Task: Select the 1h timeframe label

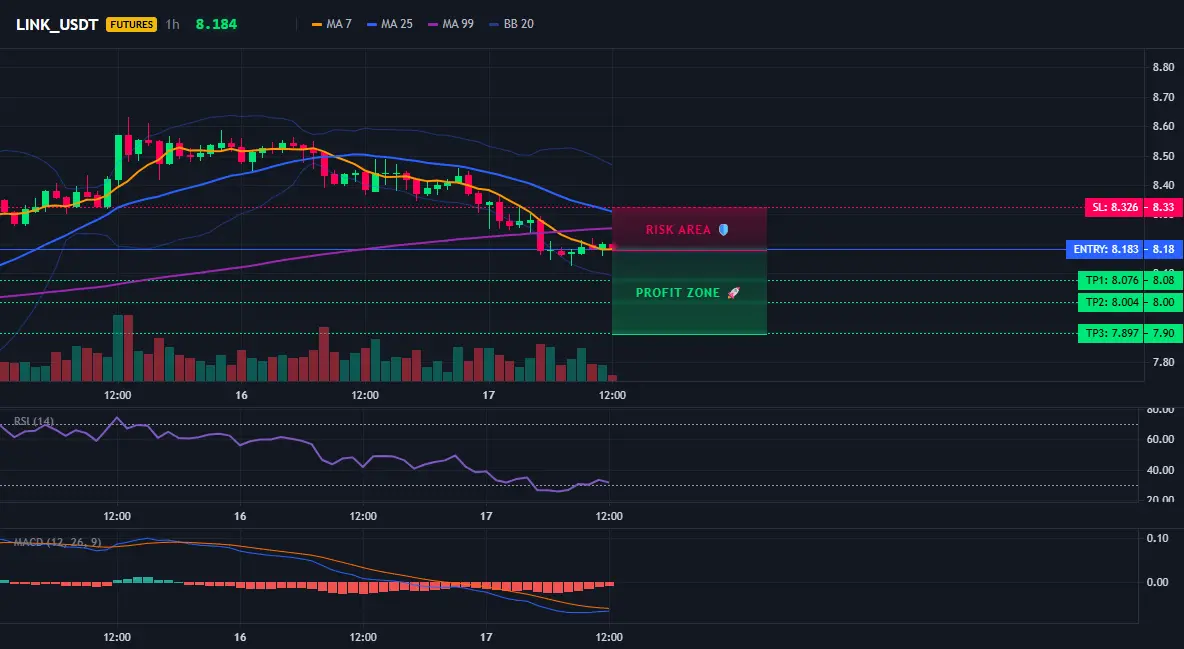Action: tap(172, 24)
